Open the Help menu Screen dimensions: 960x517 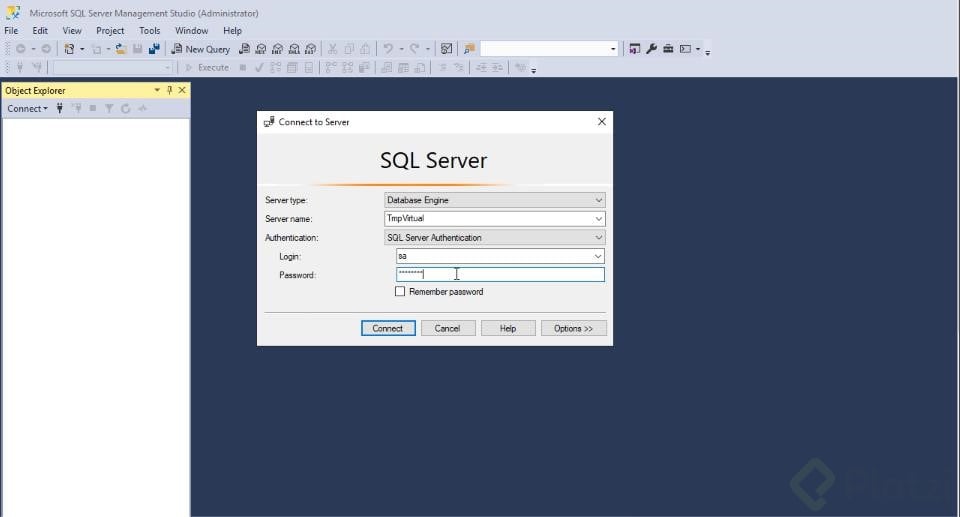pos(232,31)
